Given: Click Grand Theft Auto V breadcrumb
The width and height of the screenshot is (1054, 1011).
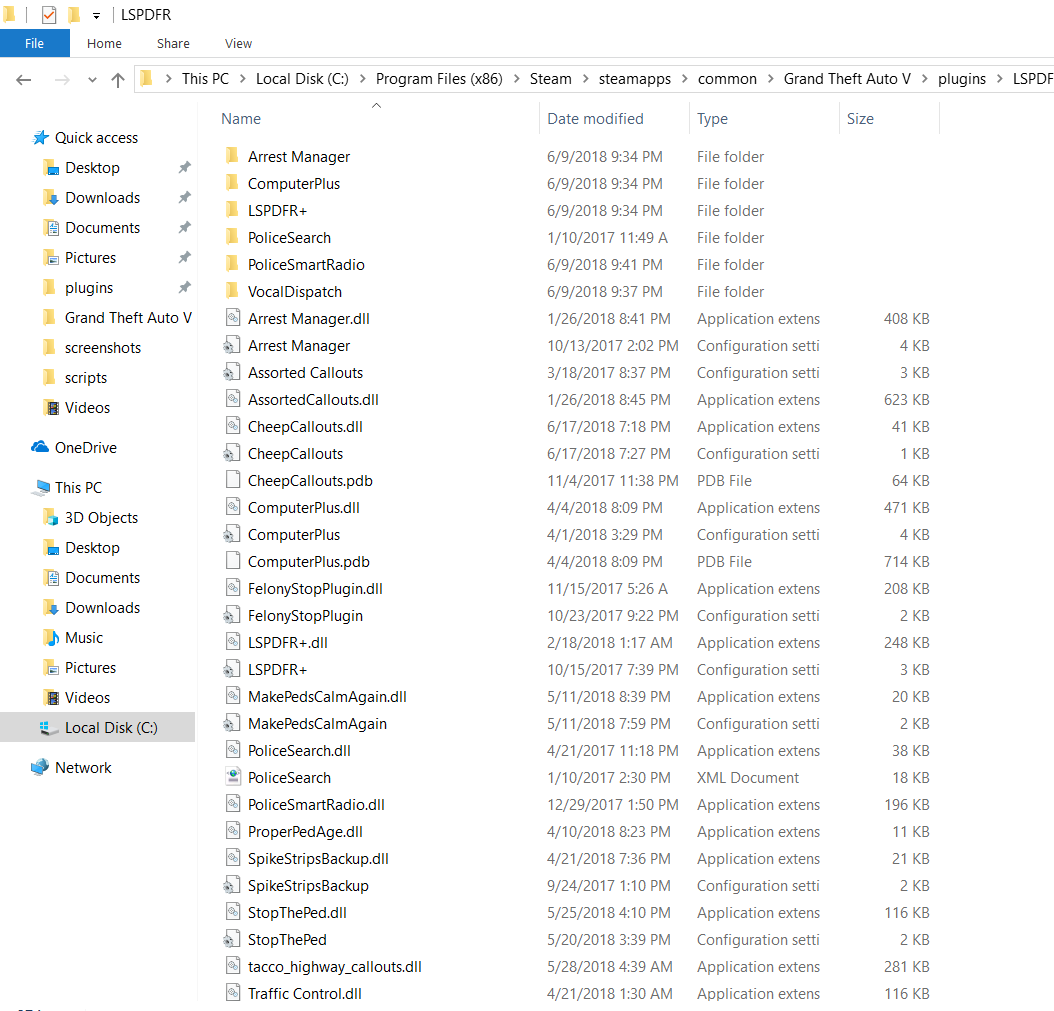Looking at the screenshot, I should (x=847, y=79).
